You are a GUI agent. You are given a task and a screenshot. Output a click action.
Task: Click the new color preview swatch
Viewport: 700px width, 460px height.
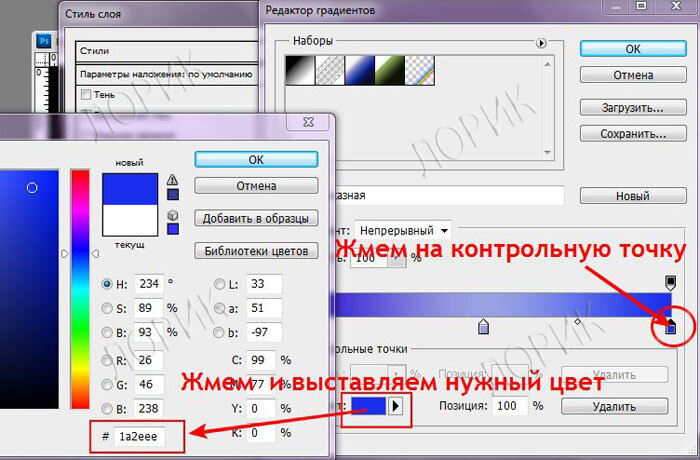pos(130,189)
